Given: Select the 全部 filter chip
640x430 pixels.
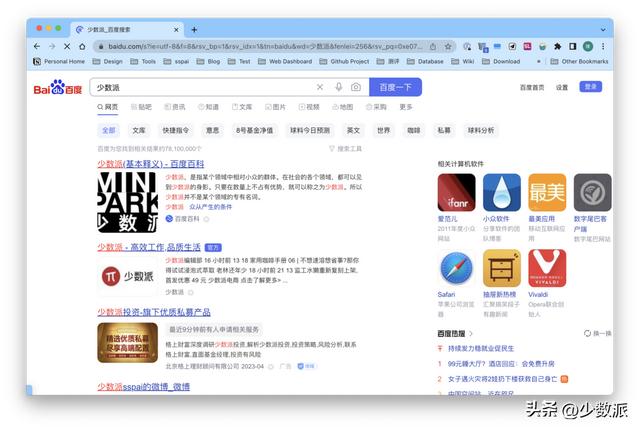Looking at the screenshot, I should click(x=109, y=131).
